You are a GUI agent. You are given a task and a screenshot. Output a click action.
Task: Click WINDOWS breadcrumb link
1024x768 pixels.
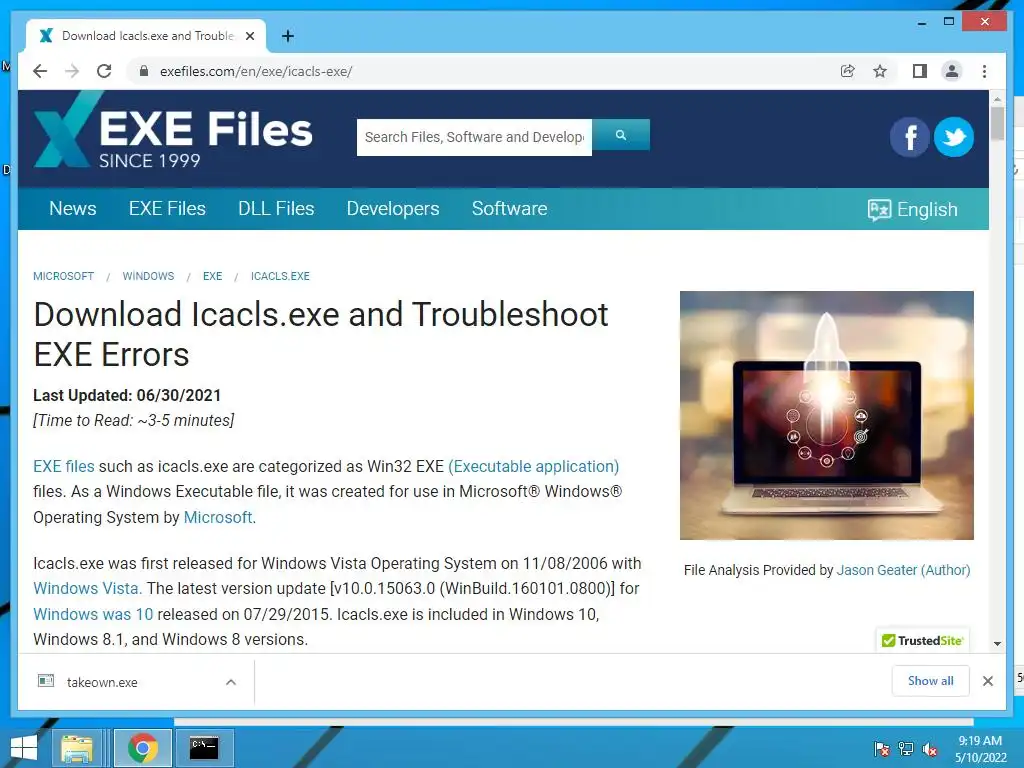tap(148, 276)
